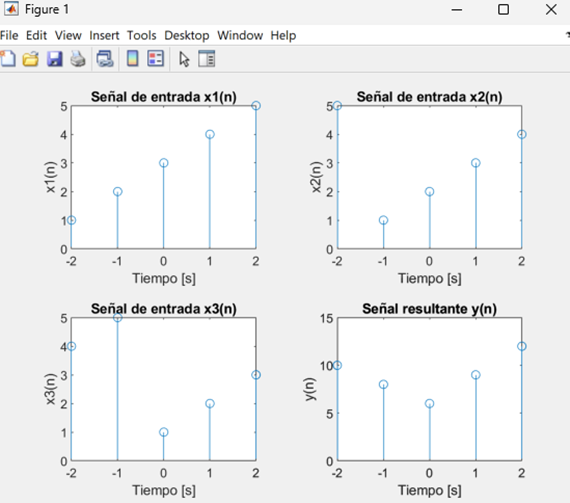Toggle the Edit Plot arrow tool

(184, 59)
